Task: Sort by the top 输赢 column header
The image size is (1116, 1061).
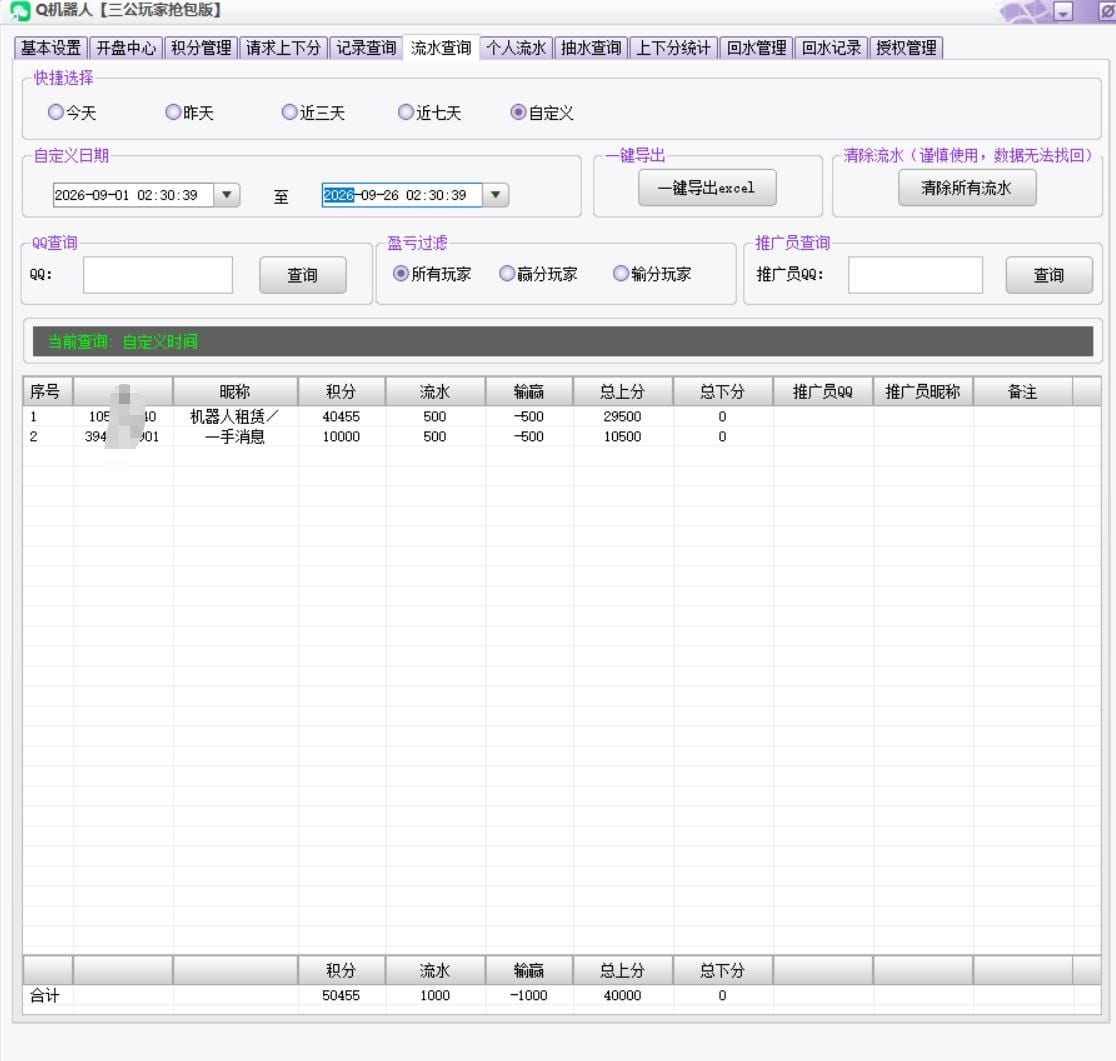Action: tap(529, 391)
